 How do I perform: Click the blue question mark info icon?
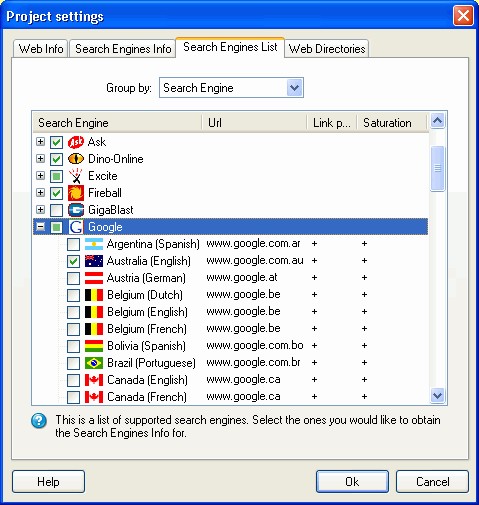pyautogui.click(x=39, y=421)
